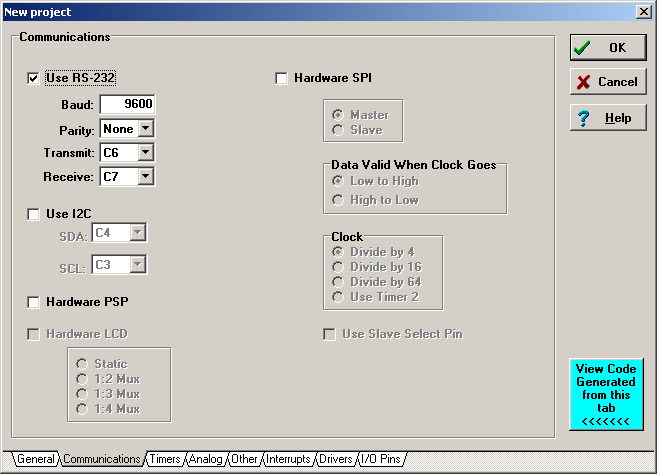The height and width of the screenshot is (474, 657).
Task: Uncheck the Use RS-232 checkbox
Action: point(34,78)
